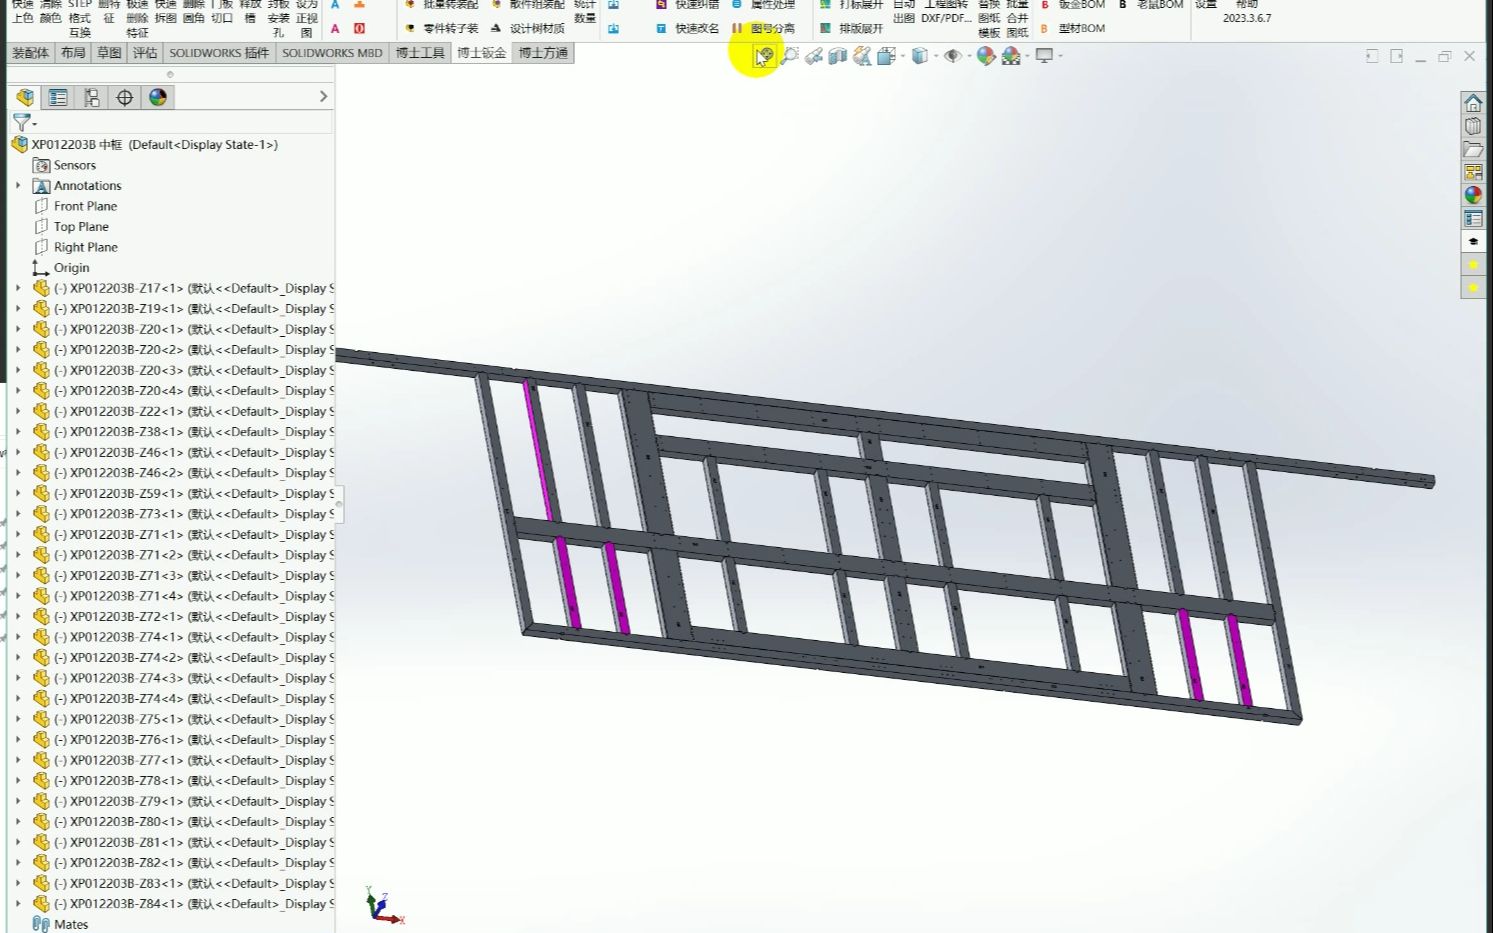1493x933 pixels.
Task: Select the Front Plane item
Action: tap(83, 206)
